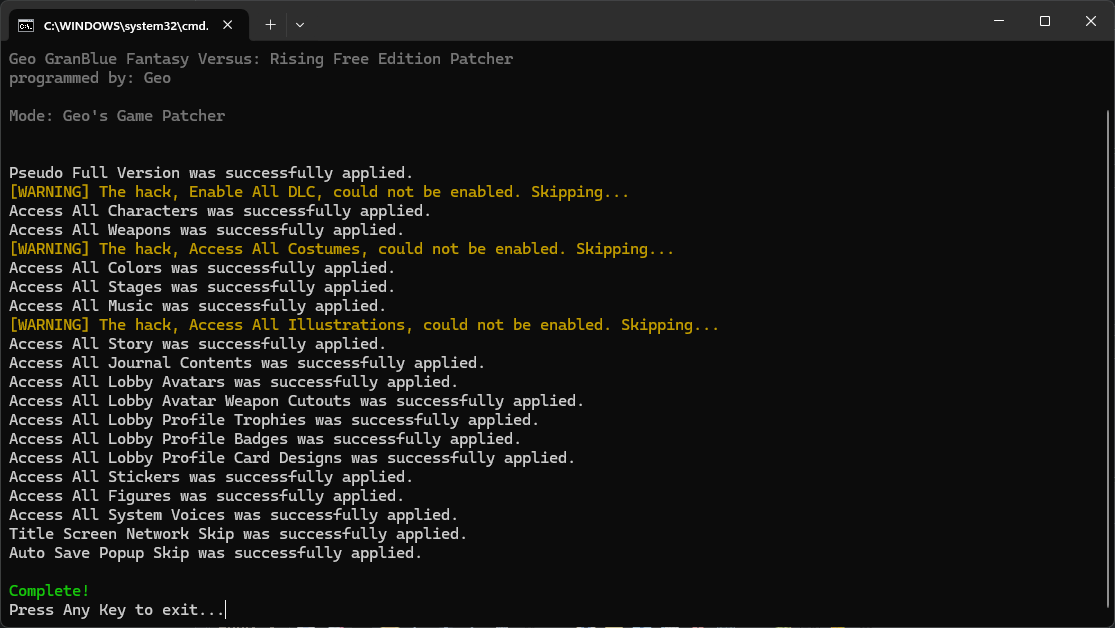Click the Access All Illustrations warning line
Screen dimensions: 1115x628
pyautogui.click(x=364, y=325)
